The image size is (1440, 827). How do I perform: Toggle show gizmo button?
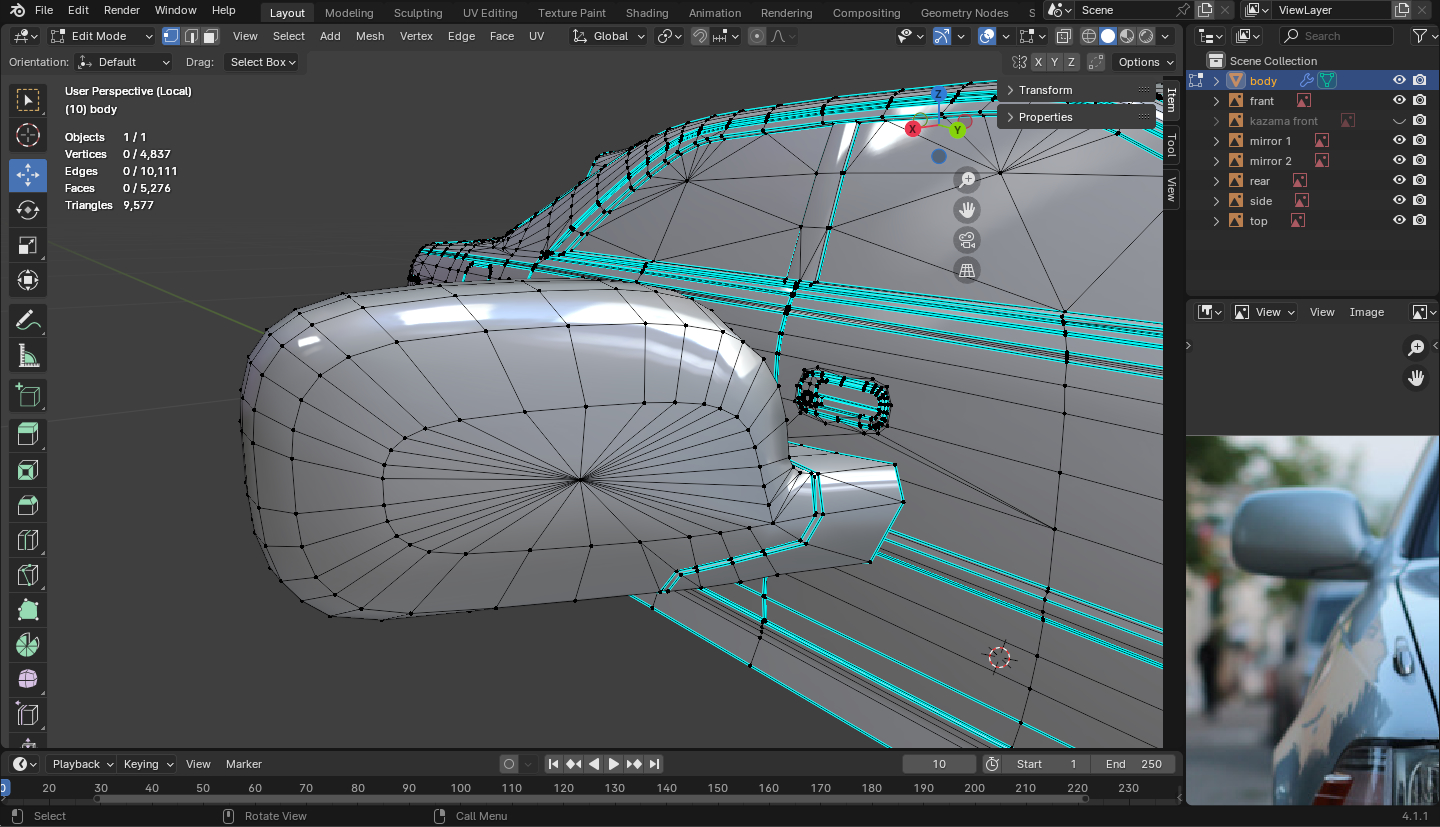click(941, 36)
